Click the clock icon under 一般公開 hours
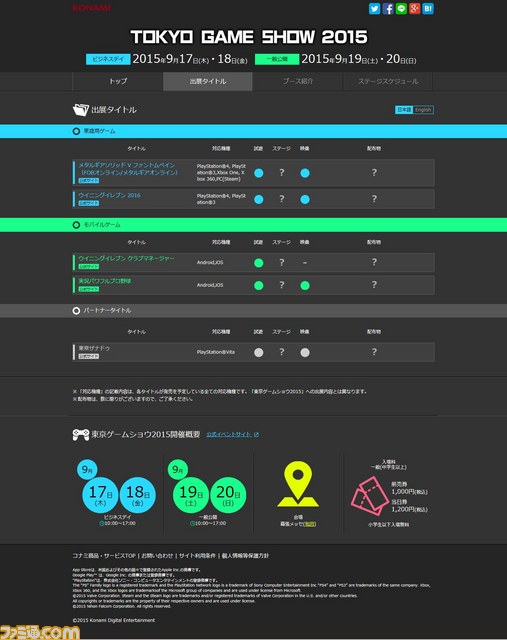This screenshot has width=507, height=640. (x=192, y=524)
